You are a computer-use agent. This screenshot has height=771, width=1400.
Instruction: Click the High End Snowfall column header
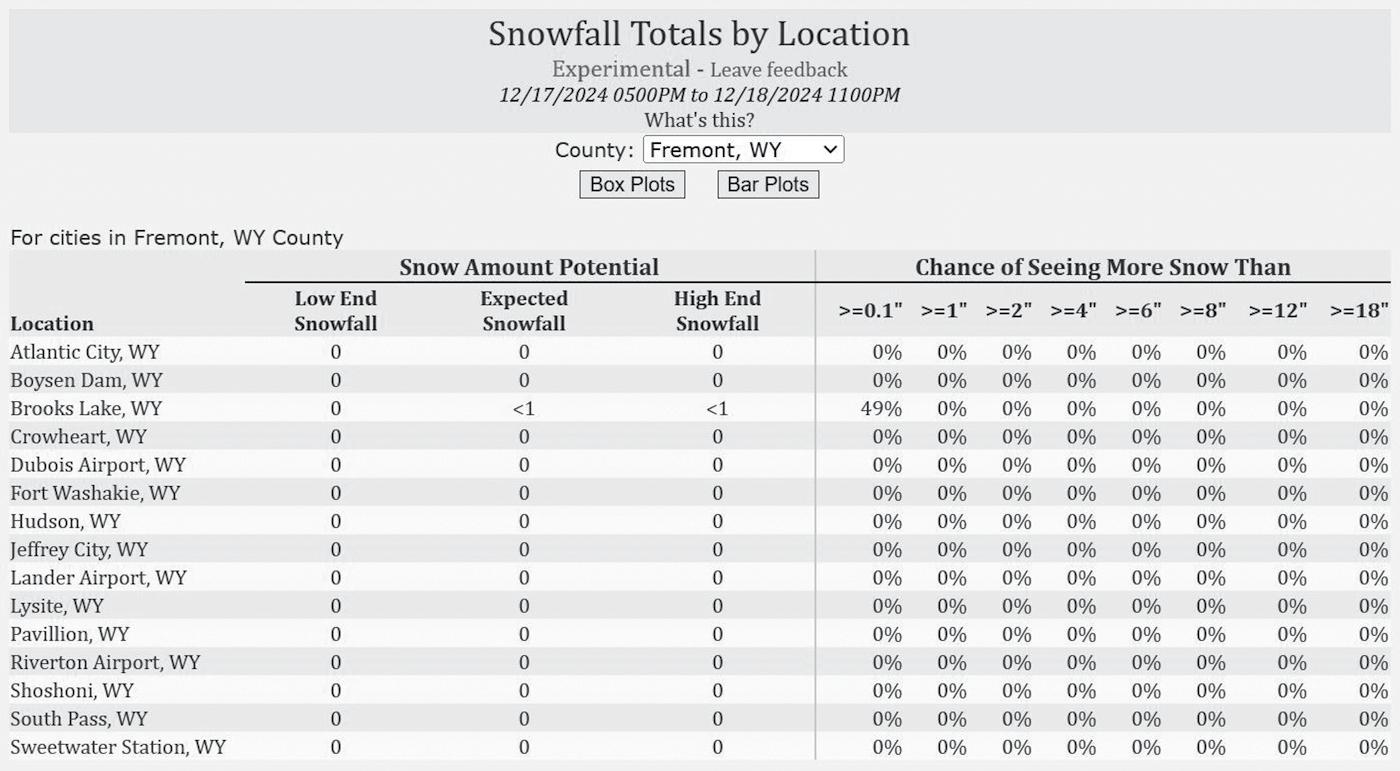point(717,311)
